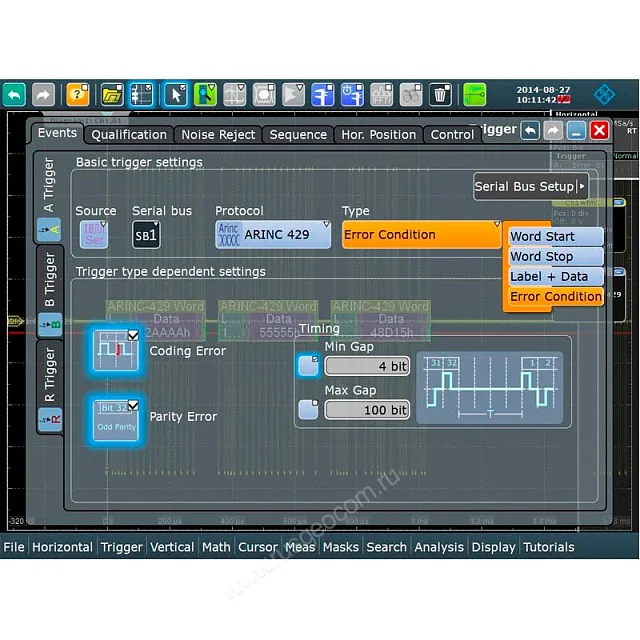Viewport: 640px width, 640px height.
Task: Open the Error Condition type dropdown
Action: click(420, 235)
